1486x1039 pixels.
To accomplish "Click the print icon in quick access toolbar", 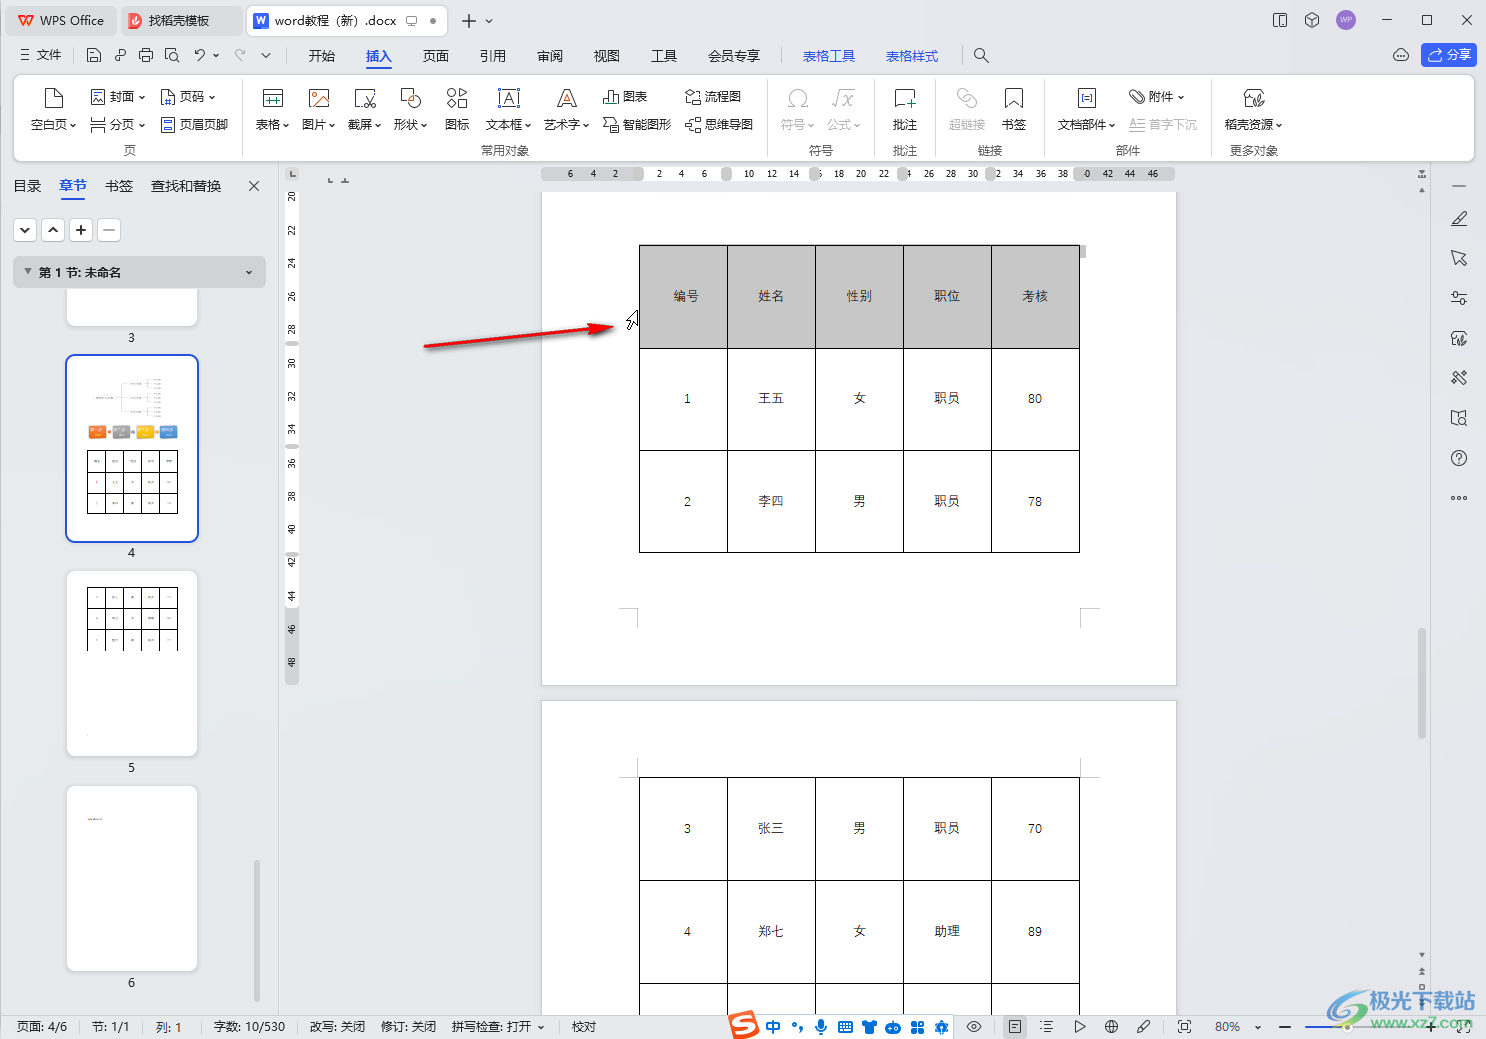I will point(146,55).
